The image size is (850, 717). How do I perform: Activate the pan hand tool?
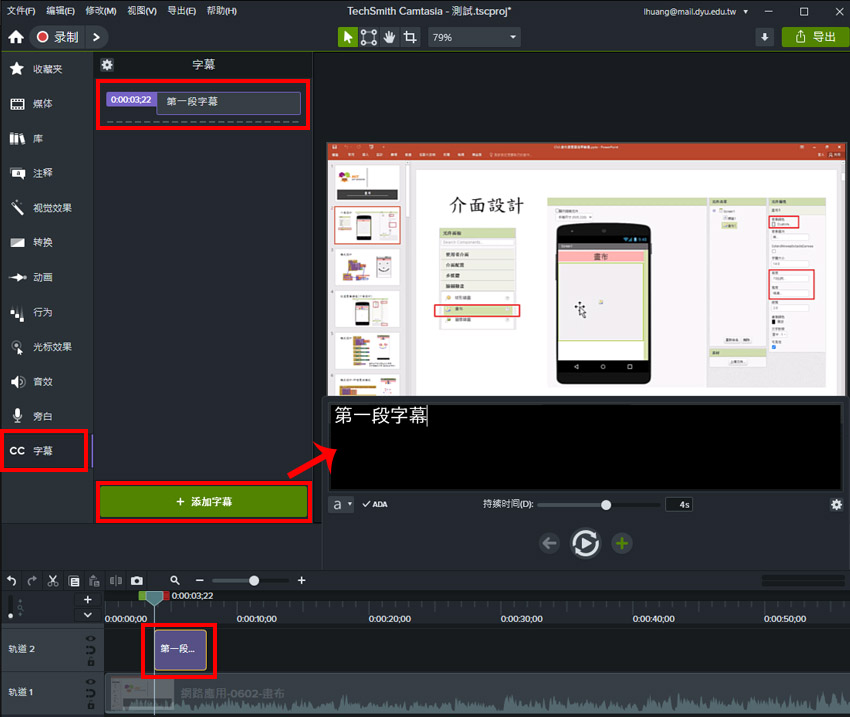389,37
